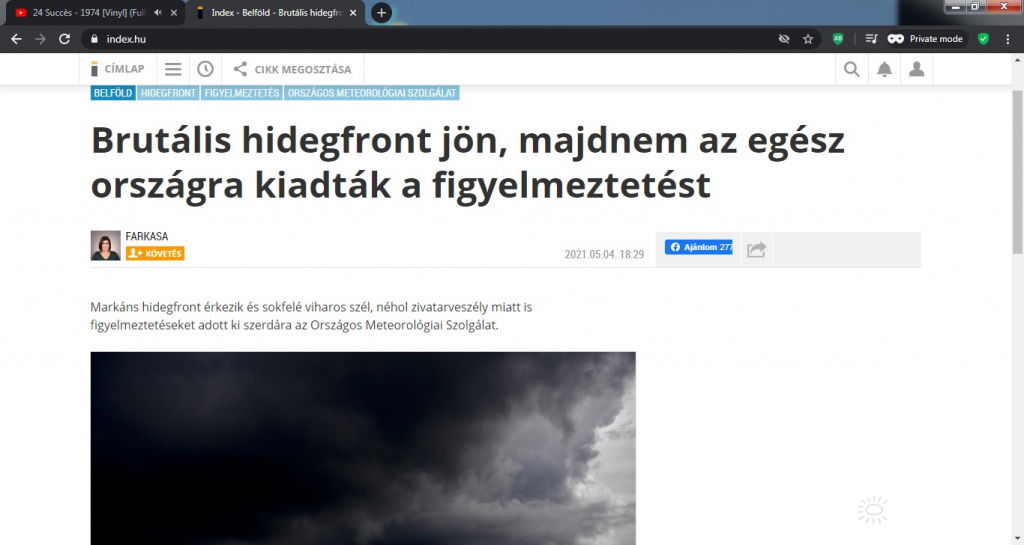Open the hamburger menu on Index toolbar

173,69
